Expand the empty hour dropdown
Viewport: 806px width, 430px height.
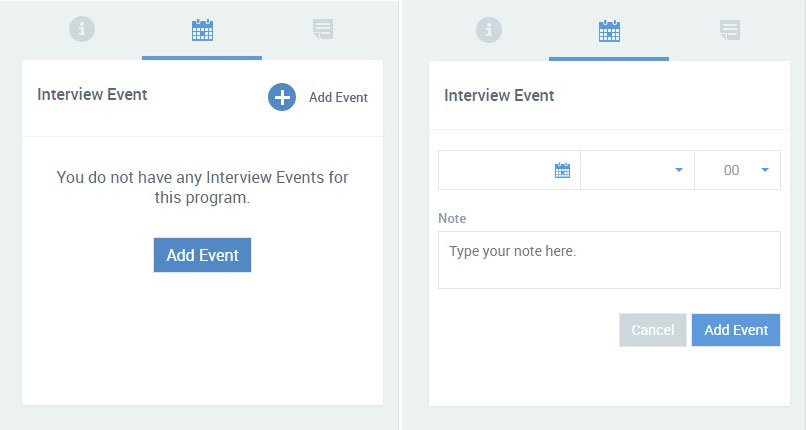[x=637, y=170]
